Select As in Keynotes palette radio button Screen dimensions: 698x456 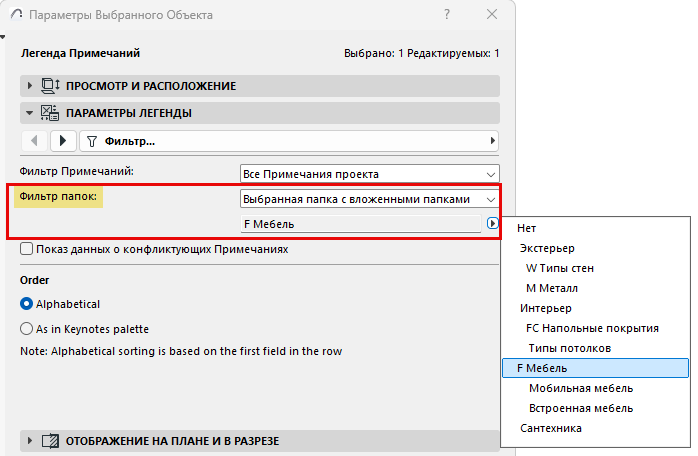click(26, 329)
